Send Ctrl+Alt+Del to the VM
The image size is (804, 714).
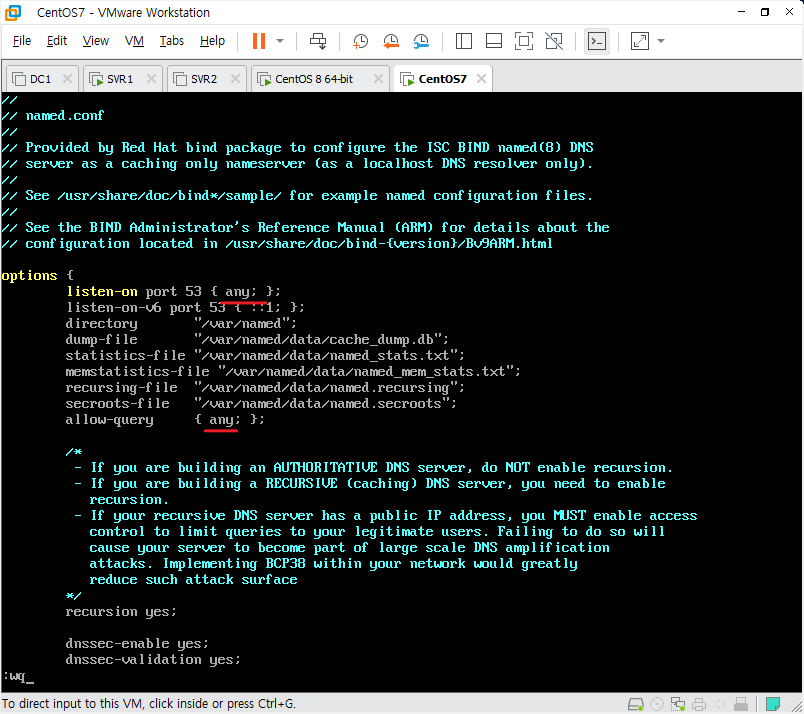pyautogui.click(x=318, y=41)
